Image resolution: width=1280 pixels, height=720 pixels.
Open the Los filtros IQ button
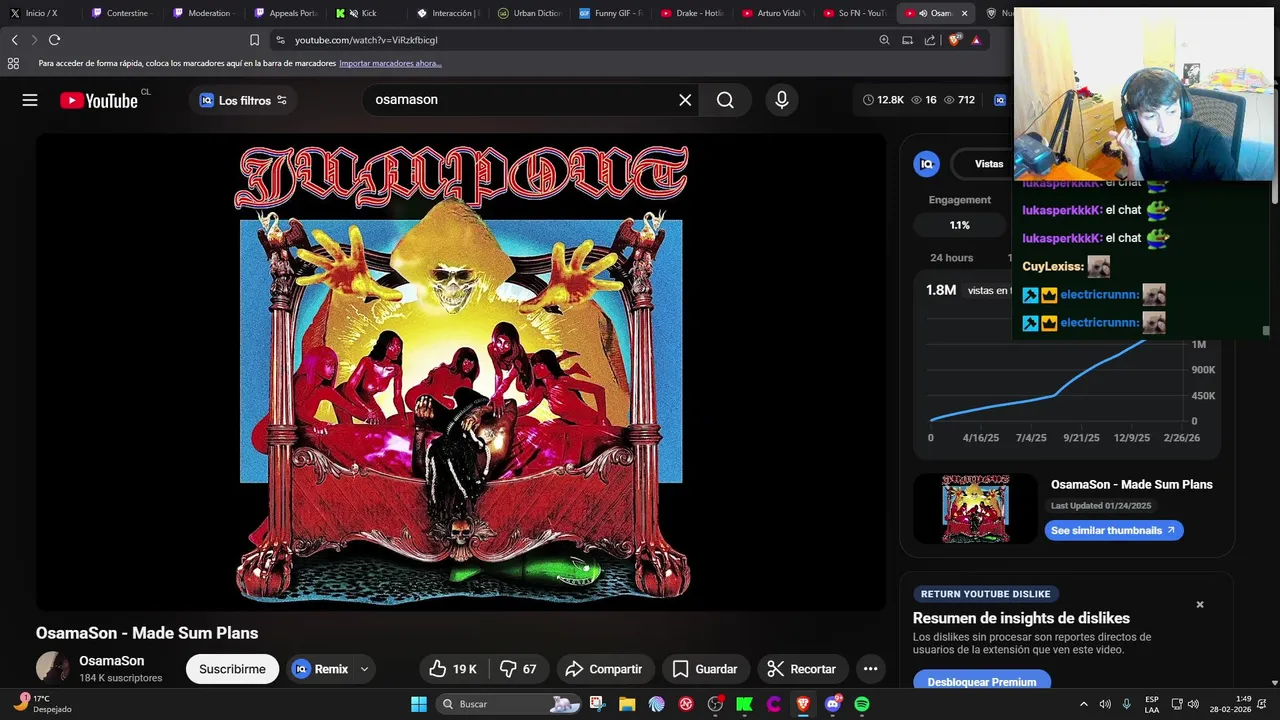click(x=243, y=100)
